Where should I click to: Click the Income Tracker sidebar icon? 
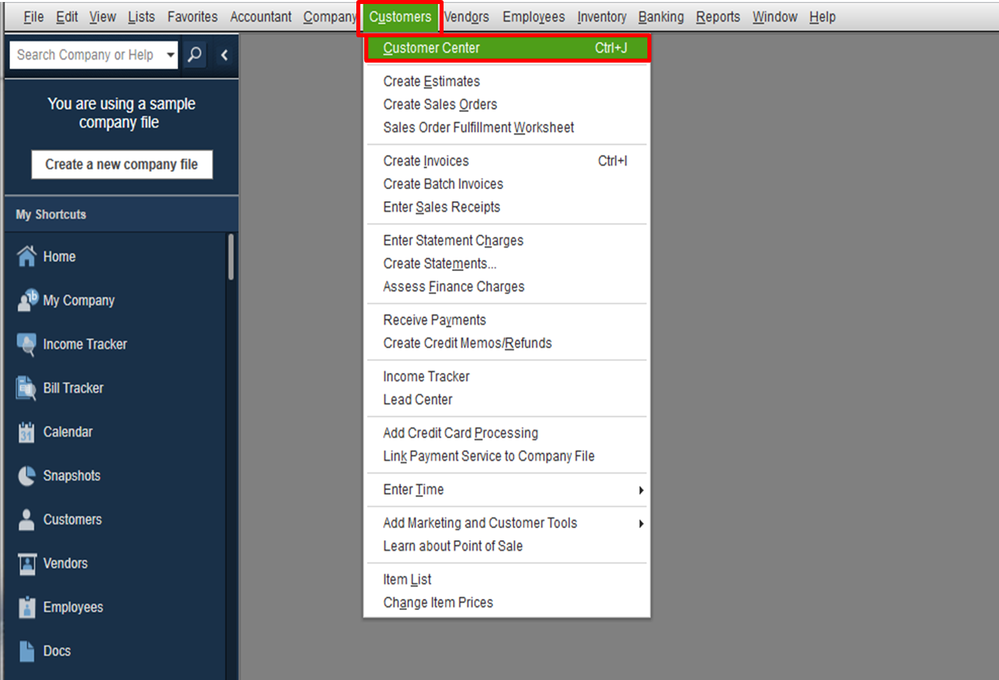27,344
